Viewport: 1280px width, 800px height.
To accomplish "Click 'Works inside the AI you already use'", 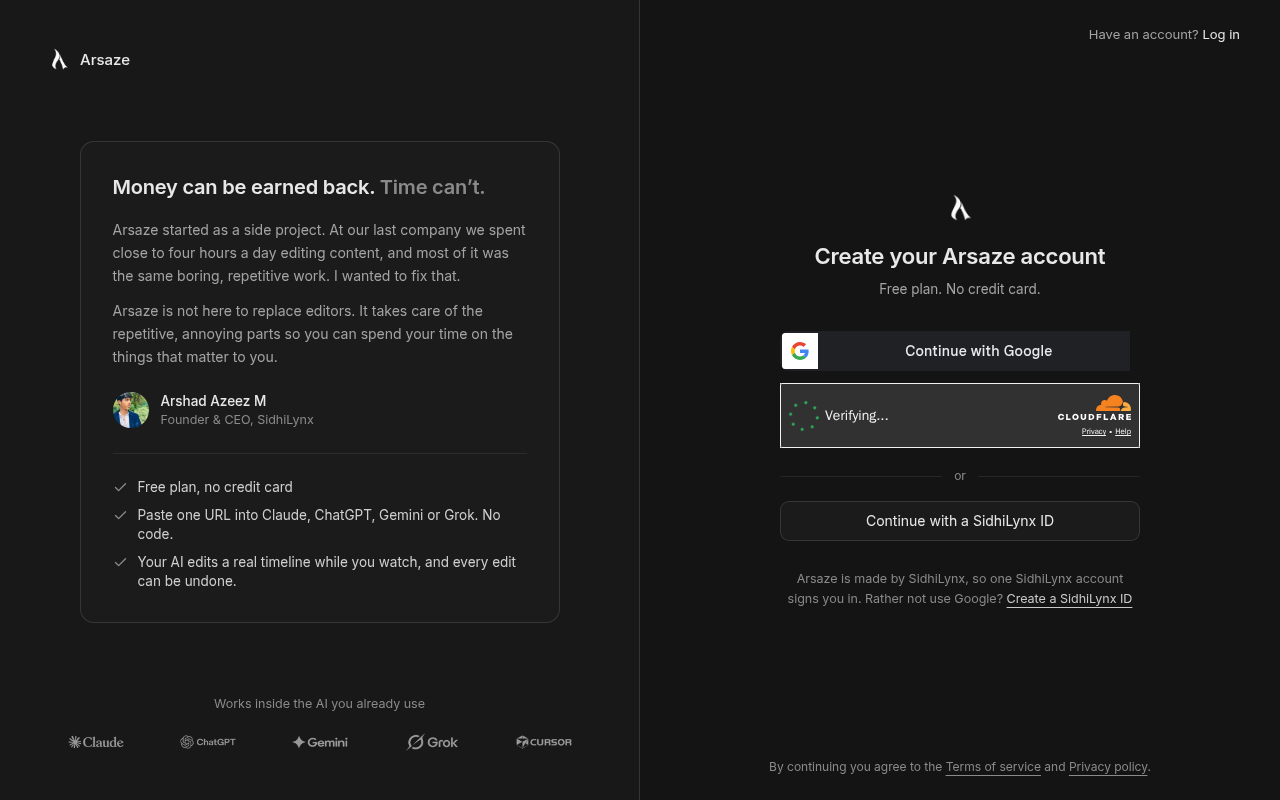I will pyautogui.click(x=320, y=704).
